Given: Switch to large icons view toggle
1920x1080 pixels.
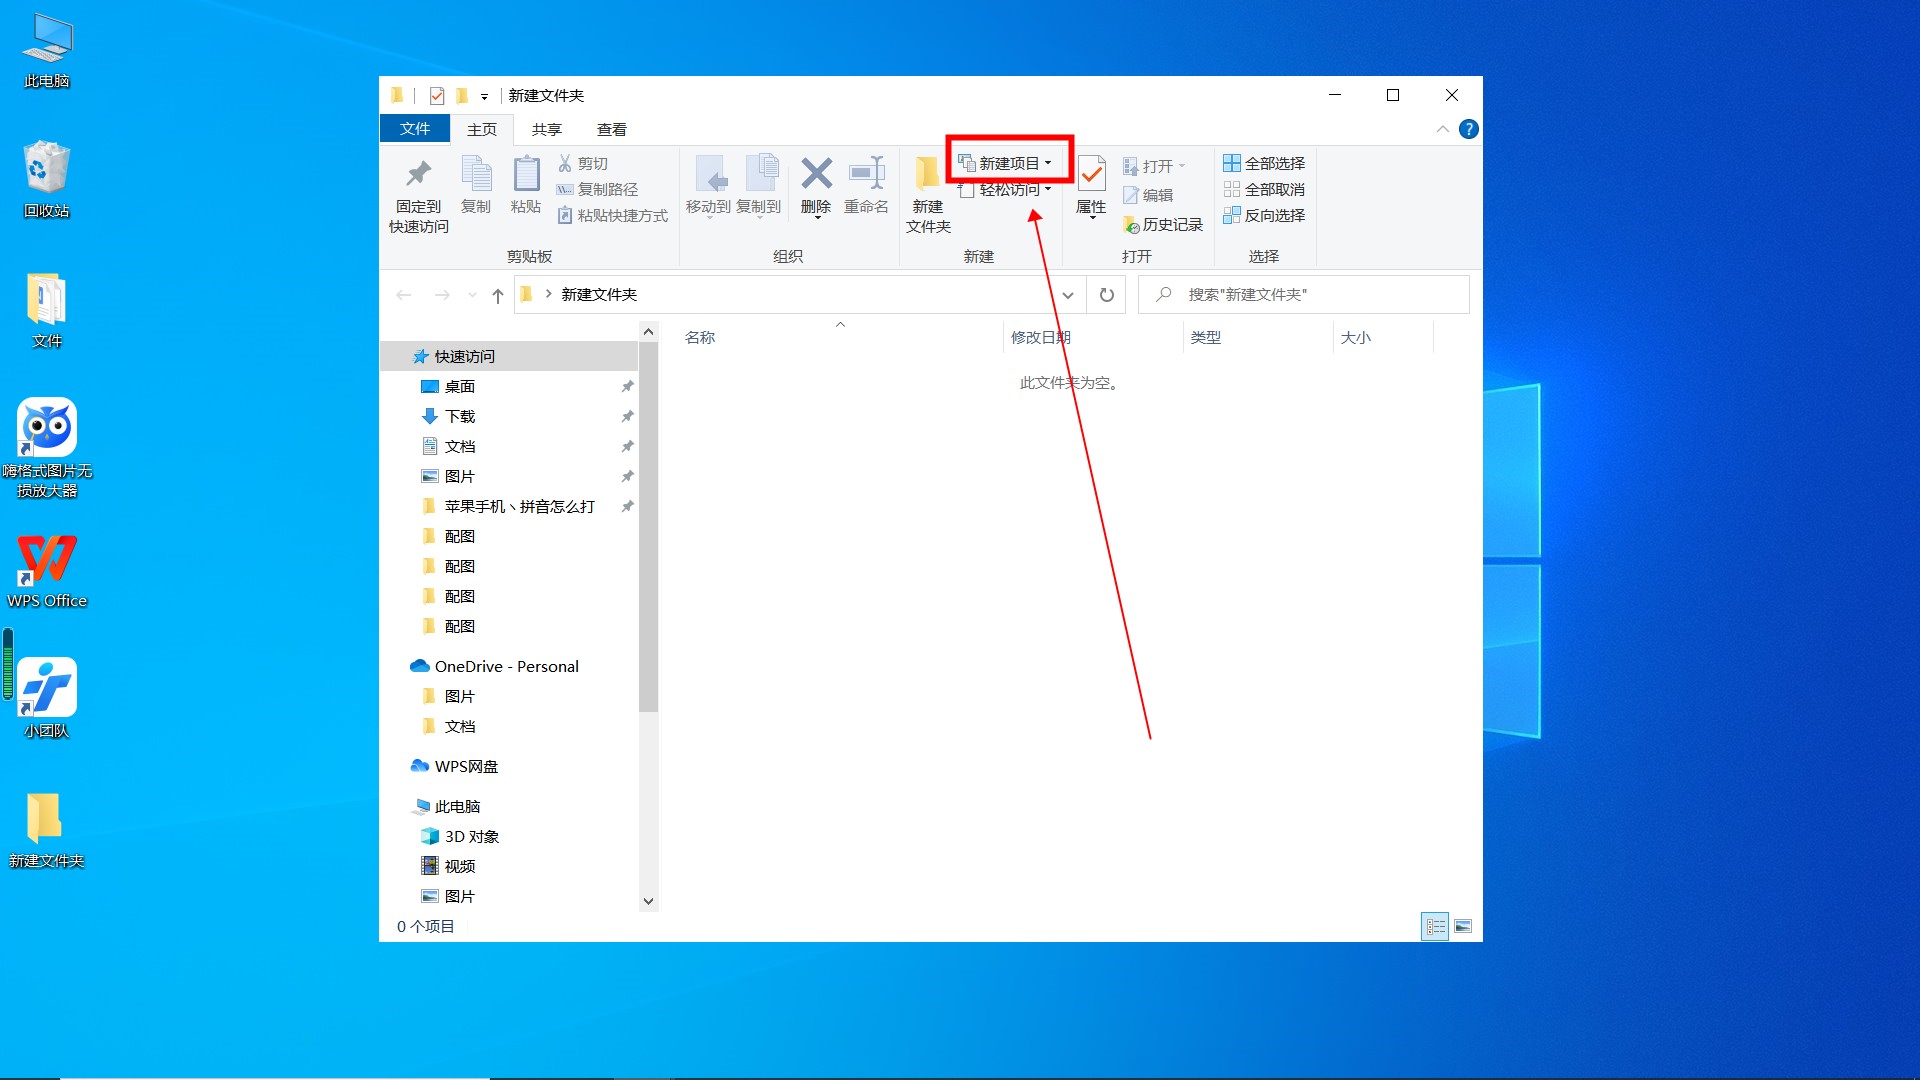Looking at the screenshot, I should 1462,927.
